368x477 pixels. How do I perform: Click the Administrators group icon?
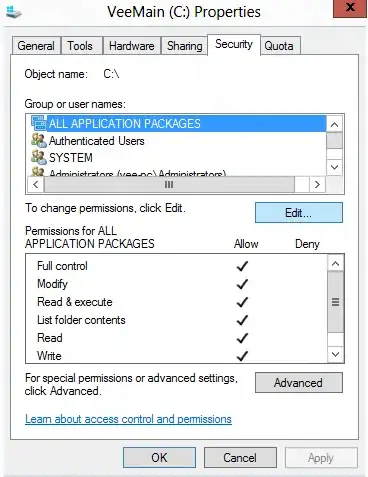point(39,171)
